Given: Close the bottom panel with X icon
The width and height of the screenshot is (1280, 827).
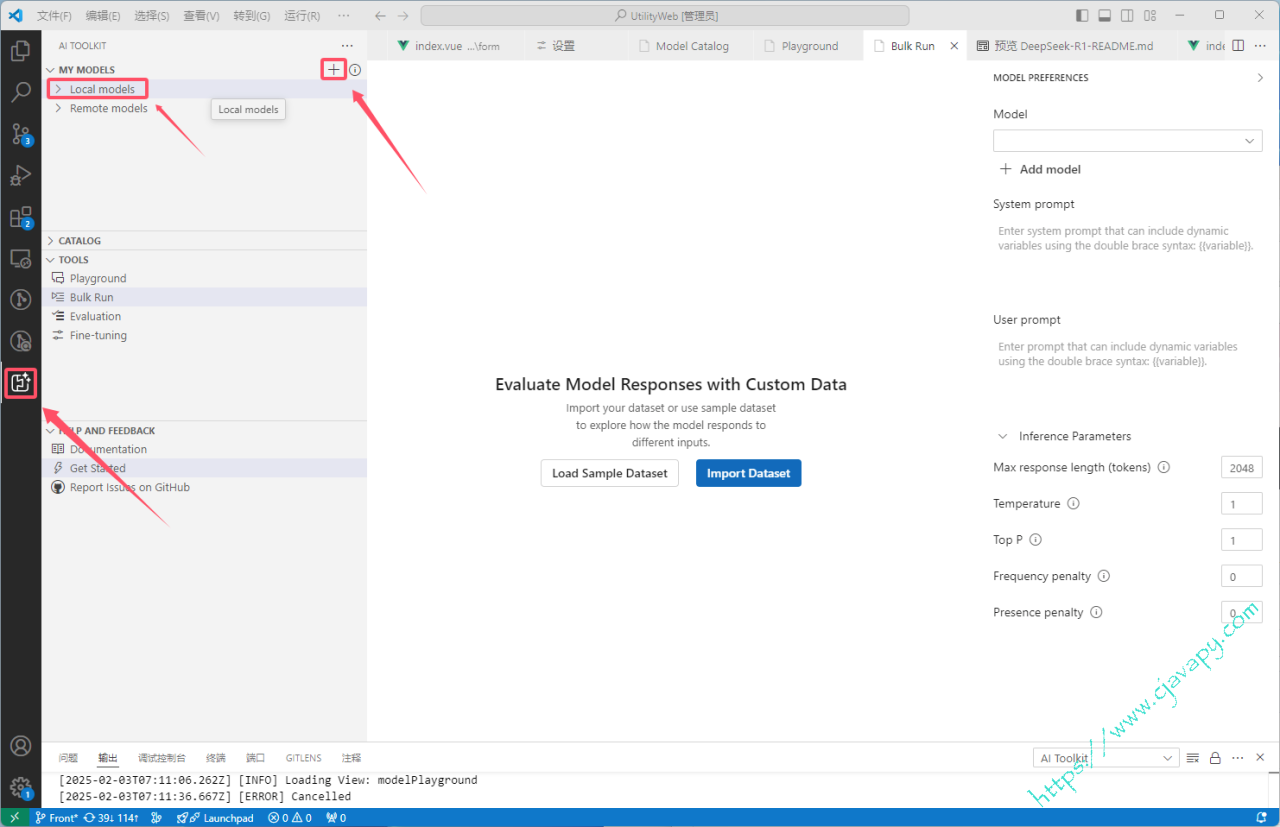Looking at the screenshot, I should pyautogui.click(x=1260, y=758).
